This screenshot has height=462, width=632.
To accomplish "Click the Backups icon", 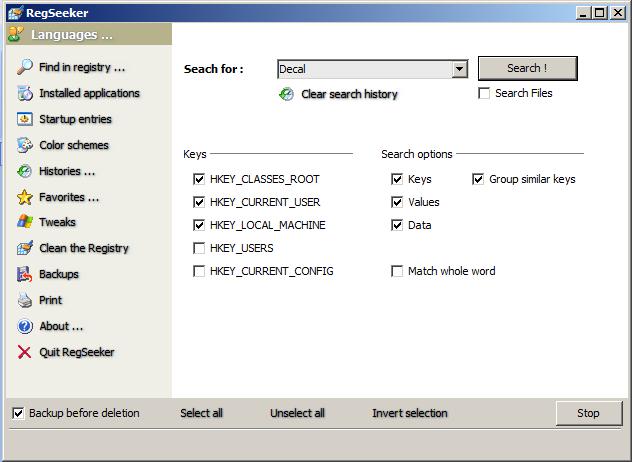I will click(25, 274).
